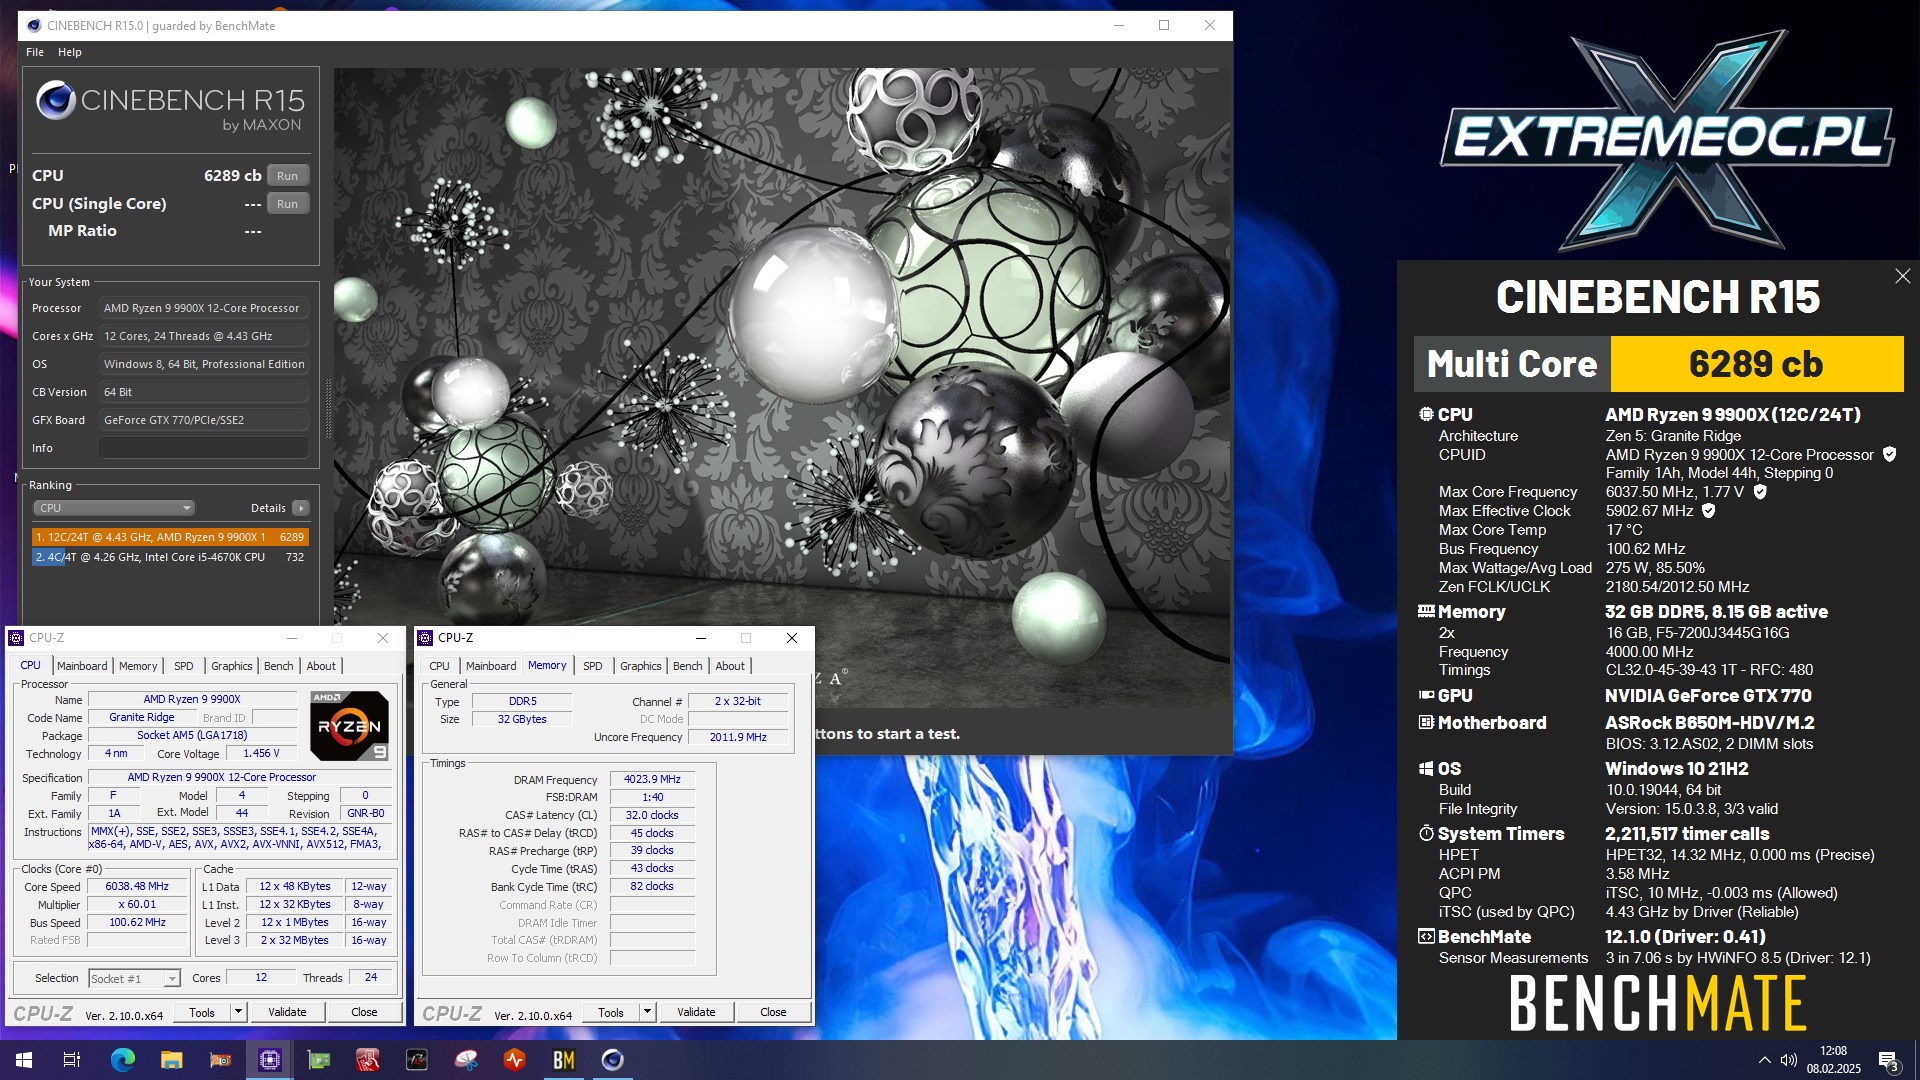Click Close button in right CPU-Z window
Screen dimensions: 1920x1080
pos(773,1012)
